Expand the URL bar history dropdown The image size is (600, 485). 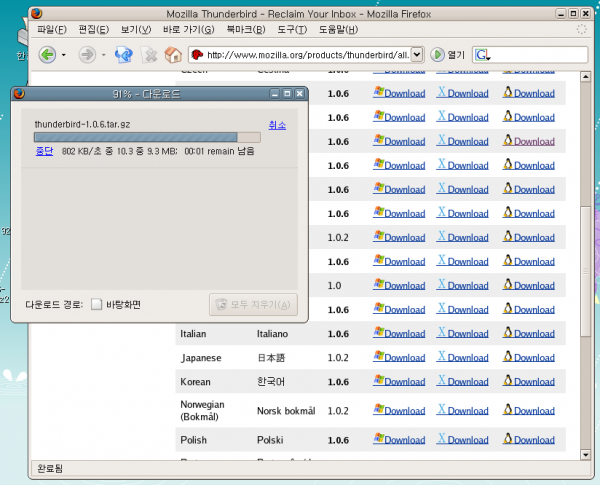point(417,55)
